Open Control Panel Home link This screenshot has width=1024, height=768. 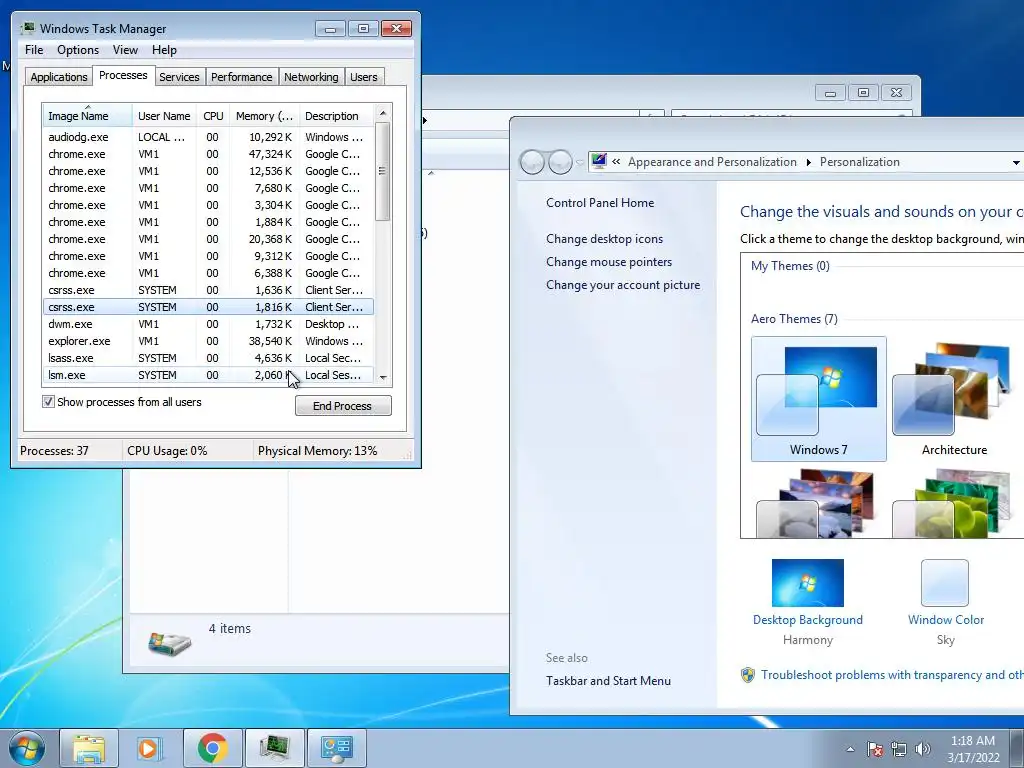(600, 202)
